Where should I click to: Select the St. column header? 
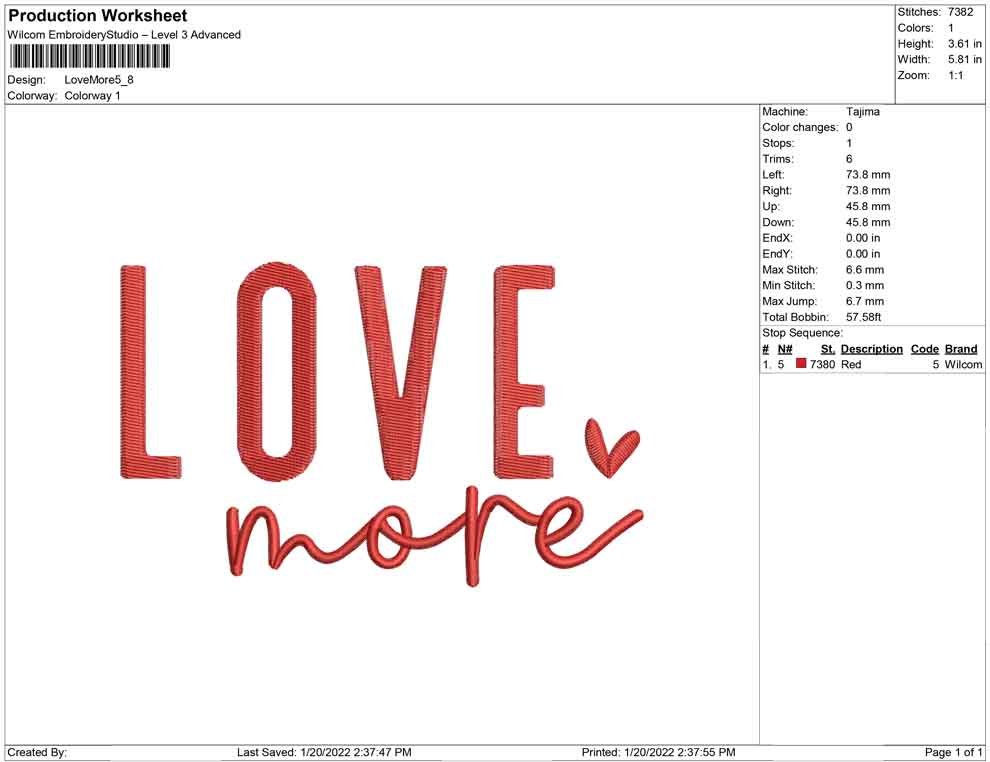pos(827,348)
